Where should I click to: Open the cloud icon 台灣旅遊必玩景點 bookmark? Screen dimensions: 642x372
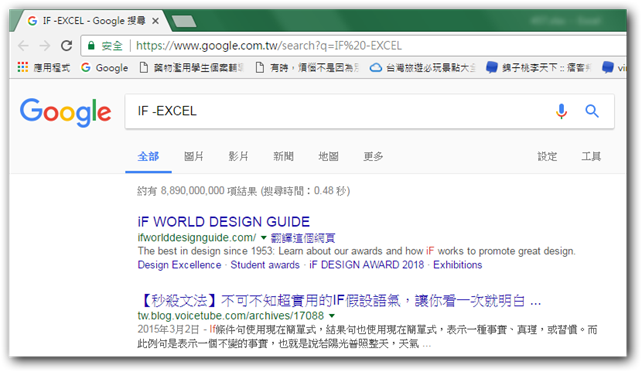[x=423, y=68]
